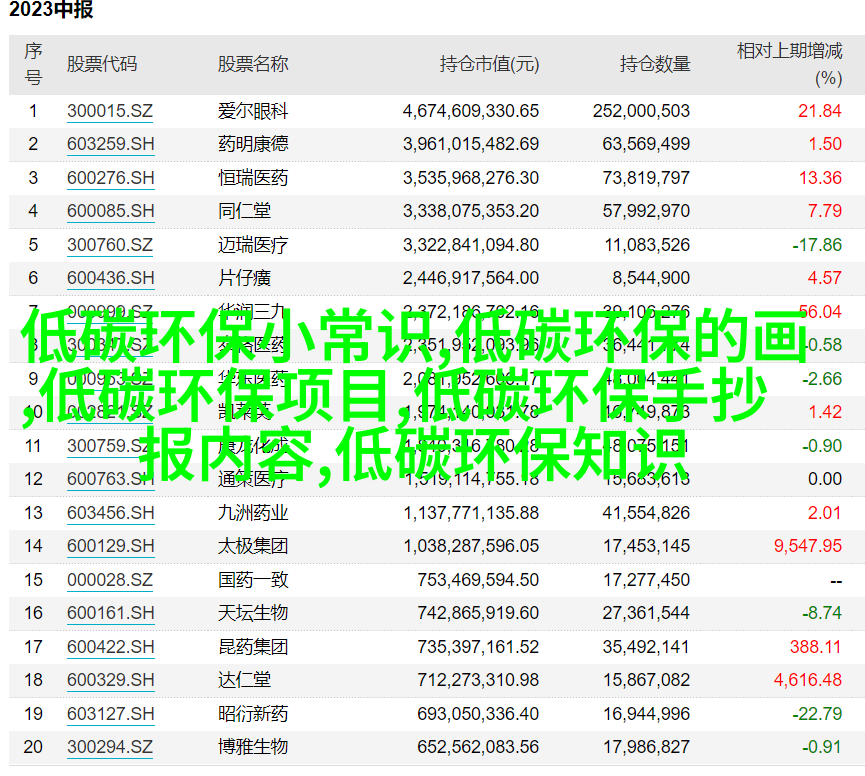Click market value 2,446,917,564.00
Screen dimensions: 865x776
(x=471, y=278)
